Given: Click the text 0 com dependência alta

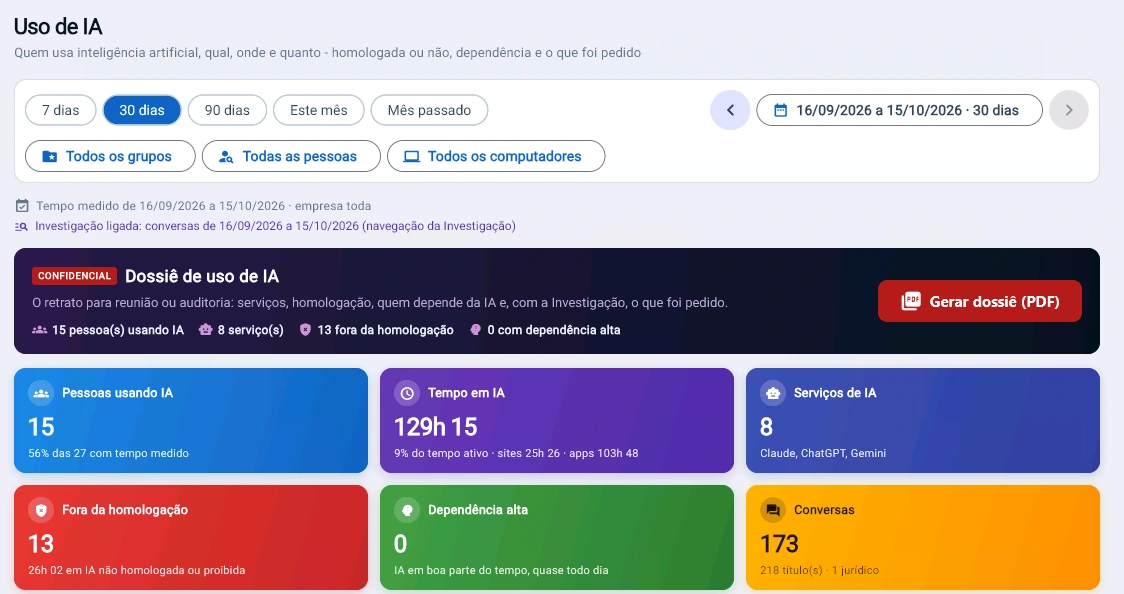Looking at the screenshot, I should click(554, 330).
